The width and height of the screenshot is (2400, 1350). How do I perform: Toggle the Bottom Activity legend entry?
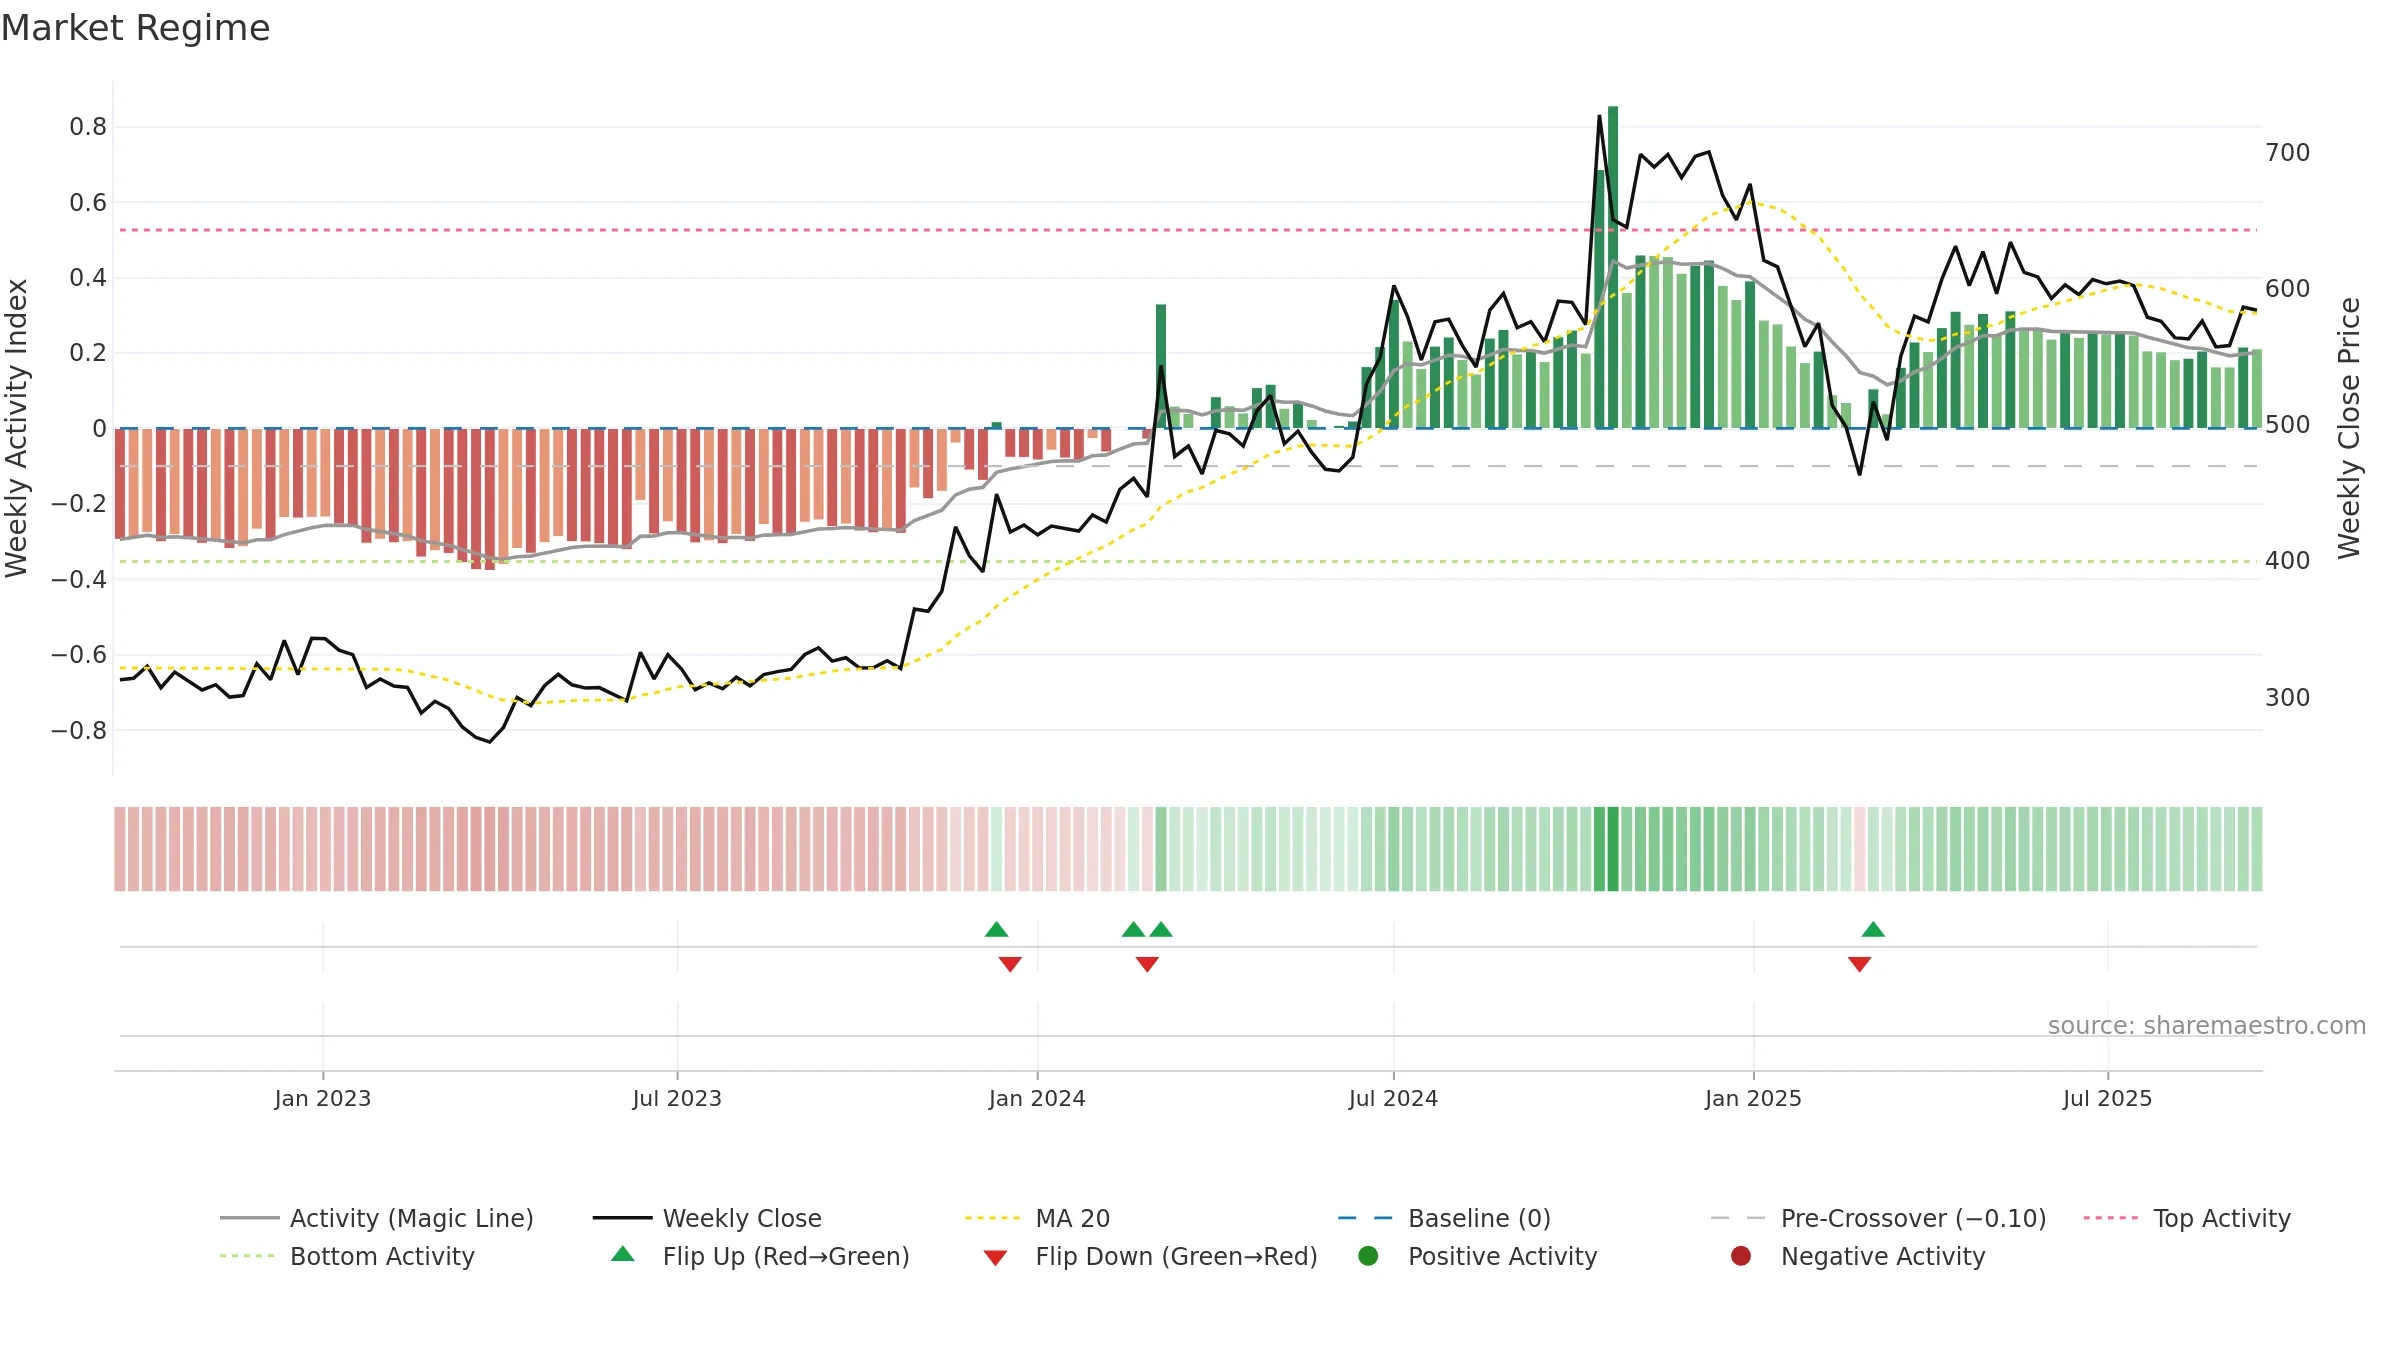tap(347, 1256)
